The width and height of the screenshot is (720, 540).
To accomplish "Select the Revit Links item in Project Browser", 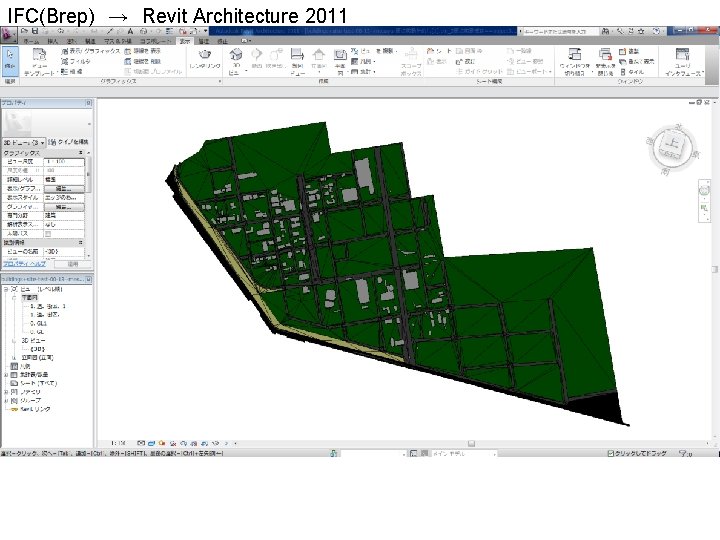I will click(x=35, y=409).
